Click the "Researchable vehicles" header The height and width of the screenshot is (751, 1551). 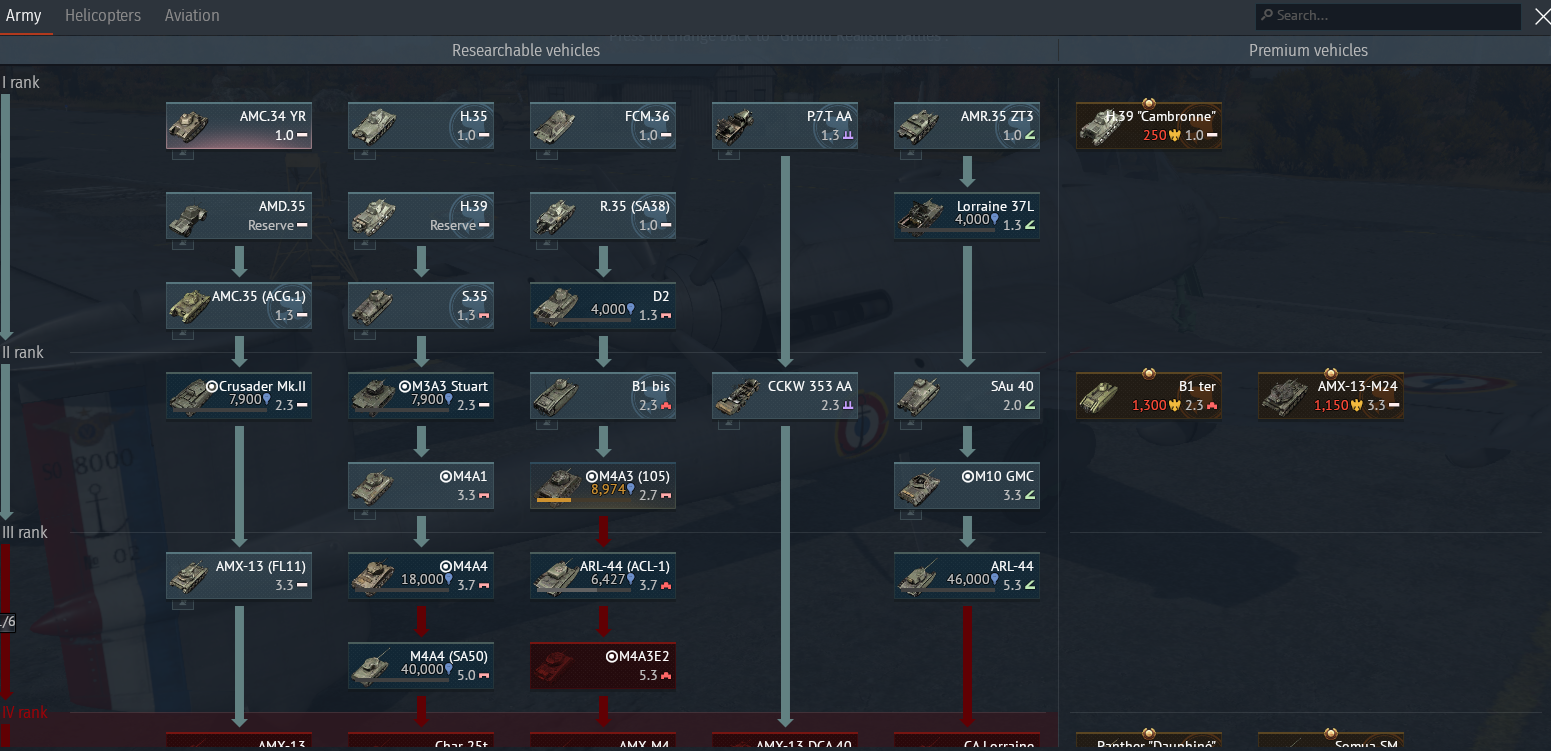(526, 50)
